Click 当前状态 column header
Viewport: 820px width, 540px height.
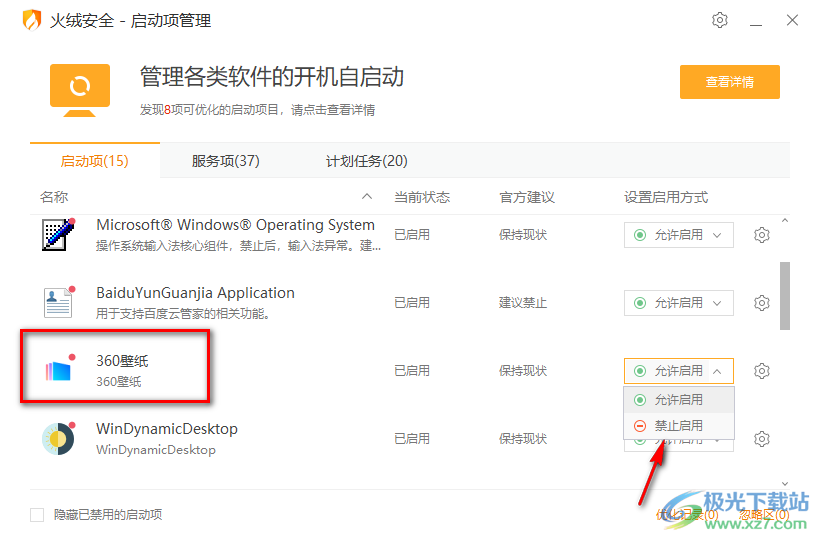coord(422,197)
